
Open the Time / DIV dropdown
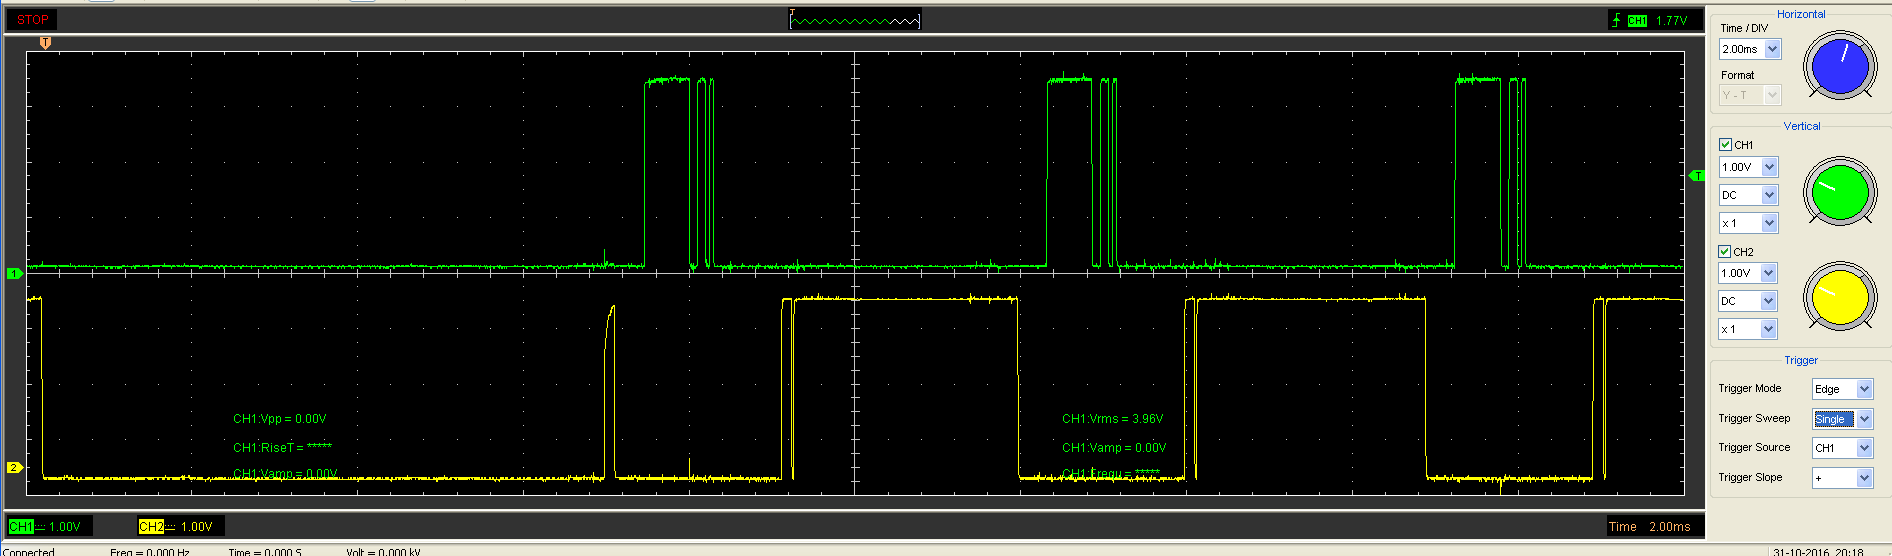pos(1772,49)
